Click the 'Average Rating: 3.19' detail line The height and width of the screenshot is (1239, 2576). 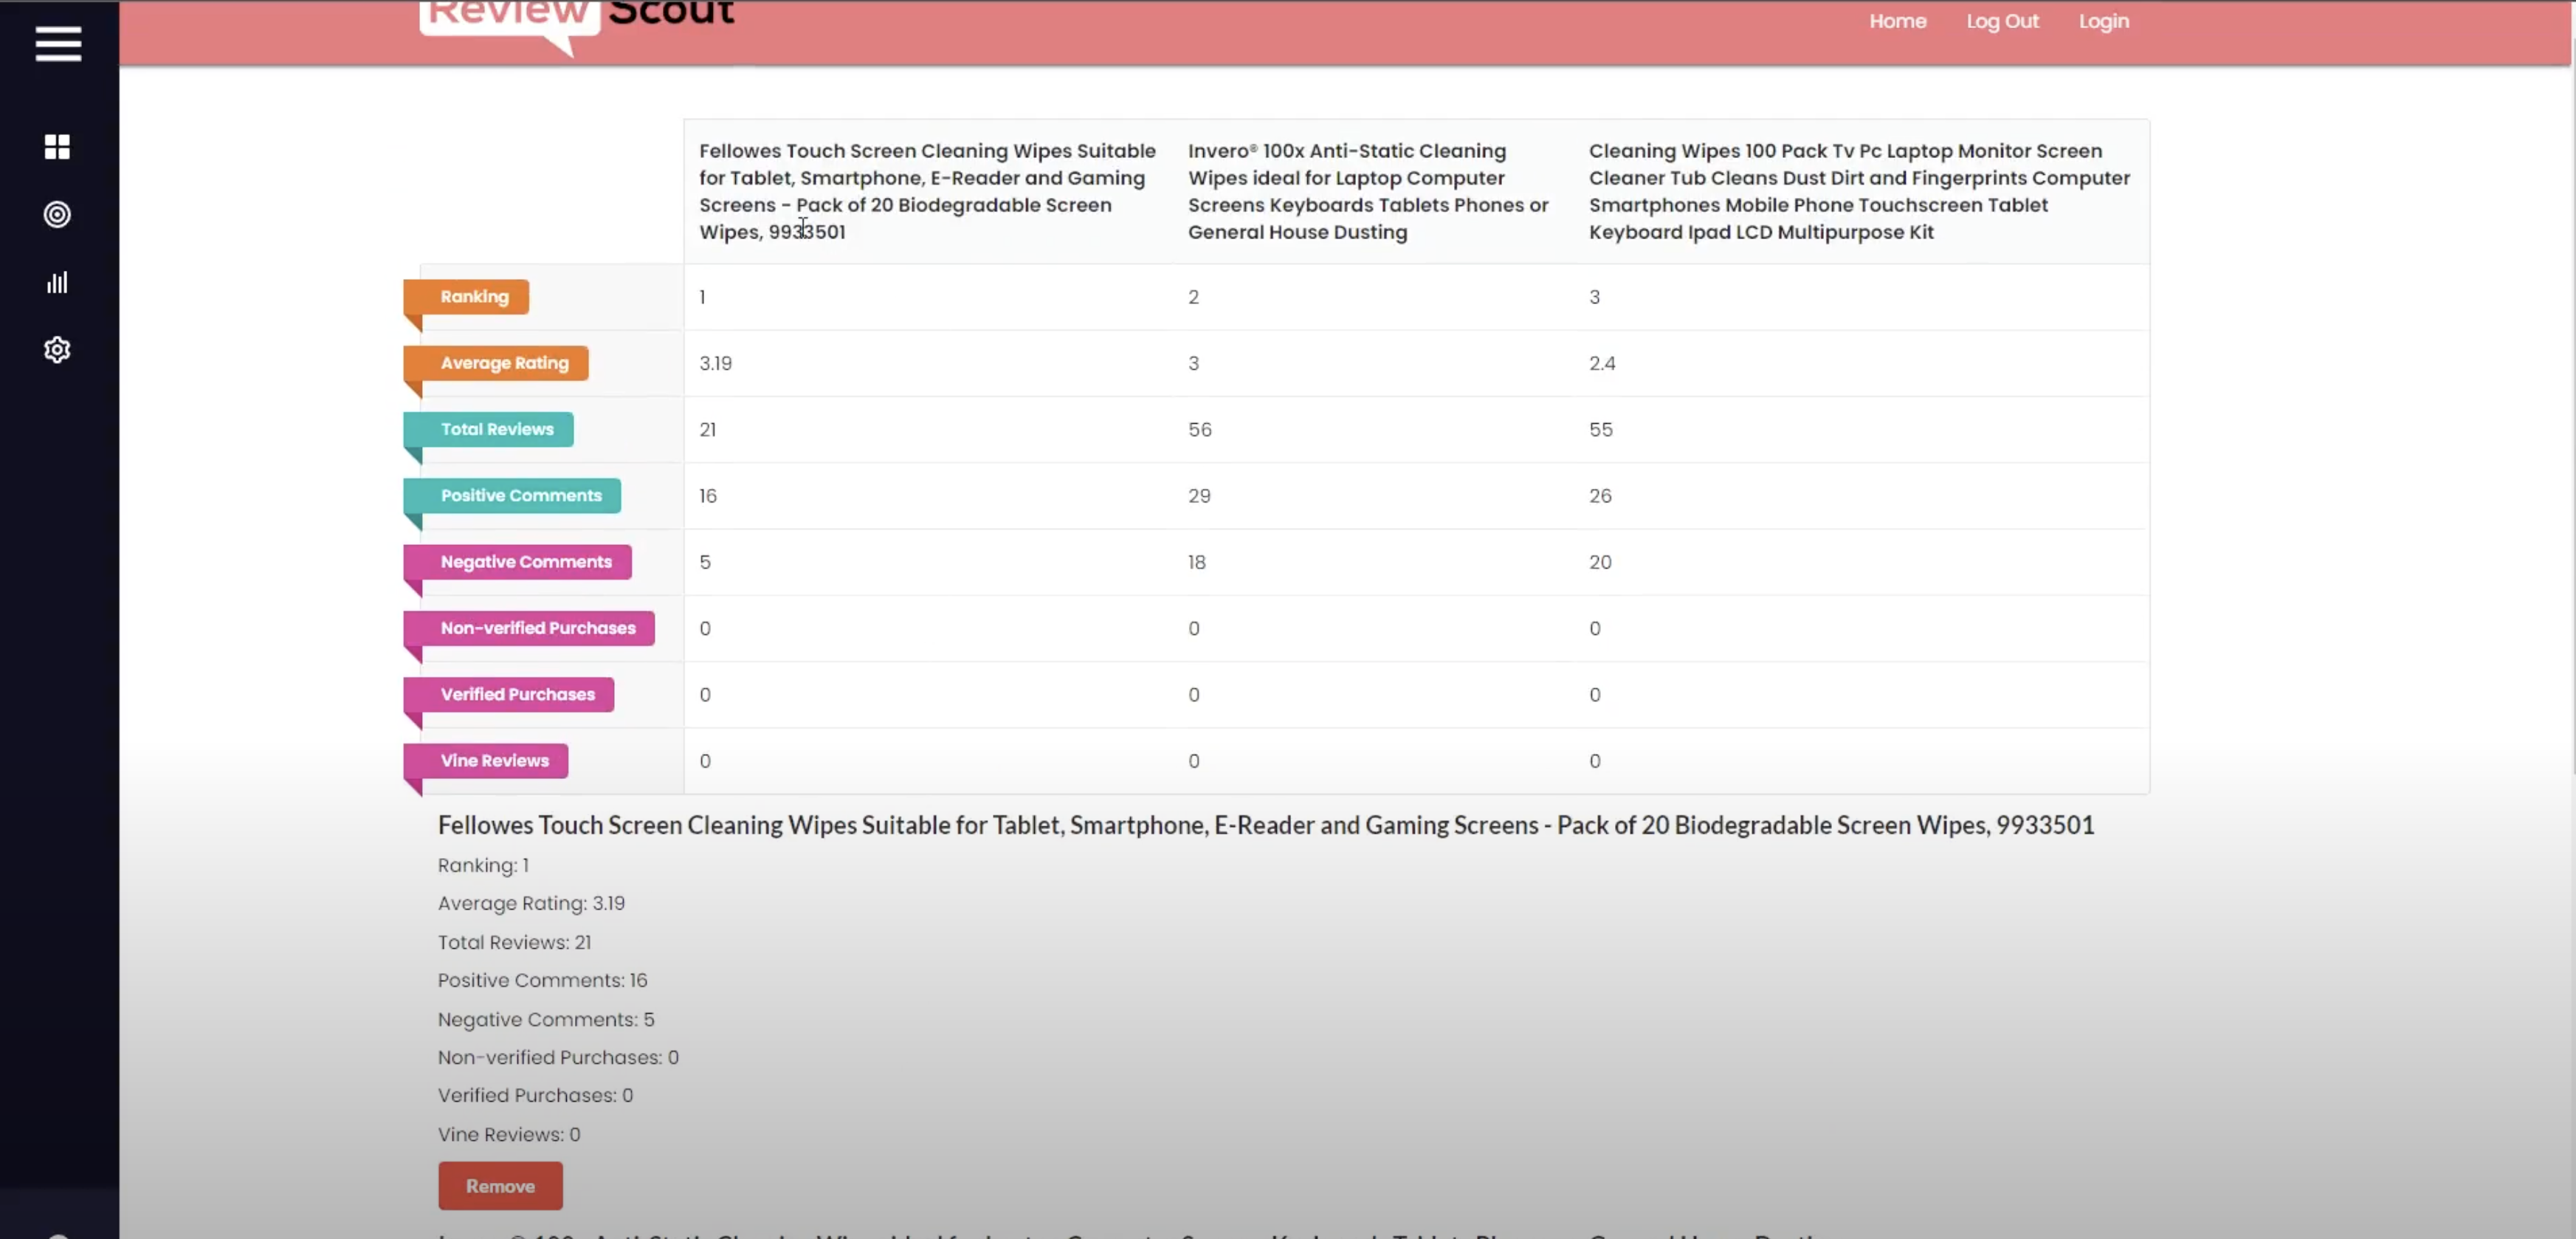tap(531, 903)
